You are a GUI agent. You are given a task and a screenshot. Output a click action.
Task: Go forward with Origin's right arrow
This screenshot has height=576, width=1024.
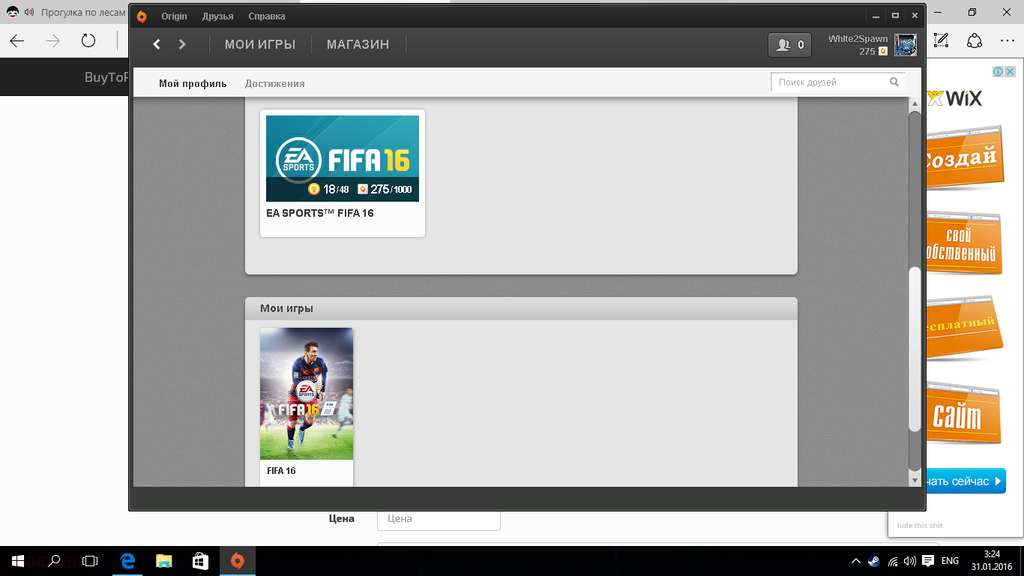[x=182, y=44]
